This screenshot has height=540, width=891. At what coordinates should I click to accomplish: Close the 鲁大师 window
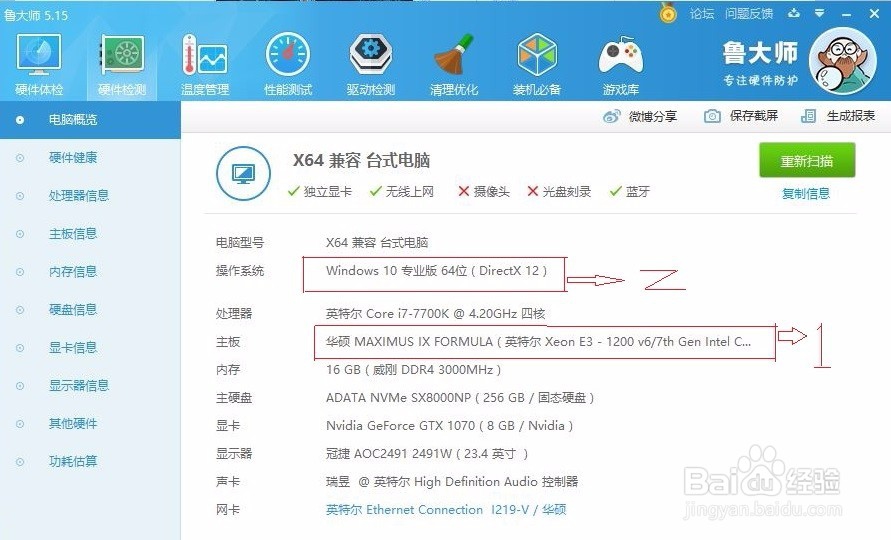pyautogui.click(x=875, y=14)
